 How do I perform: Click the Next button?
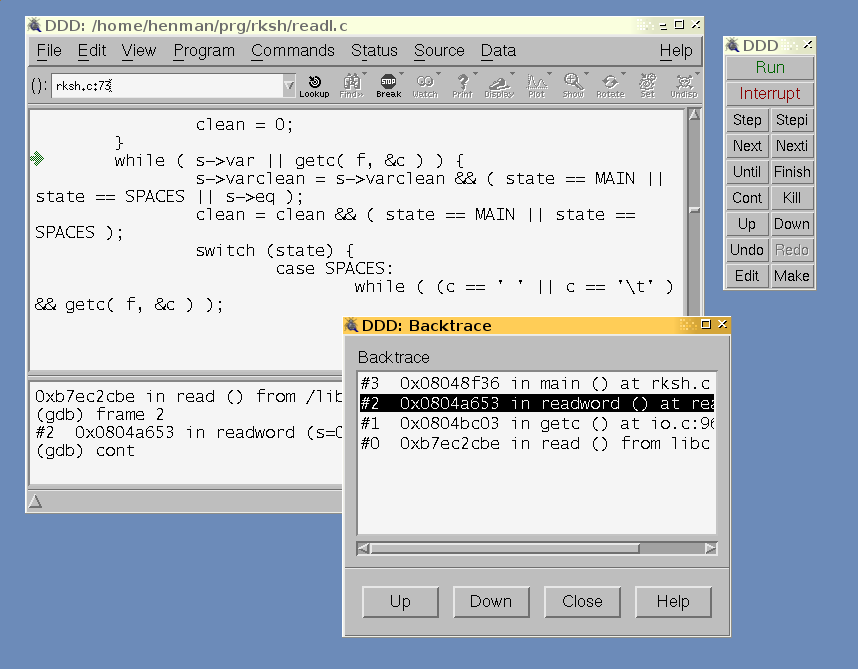[747, 146]
